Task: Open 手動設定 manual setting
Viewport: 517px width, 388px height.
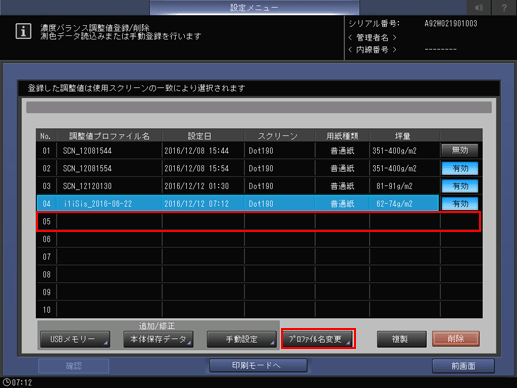Action: click(241, 339)
